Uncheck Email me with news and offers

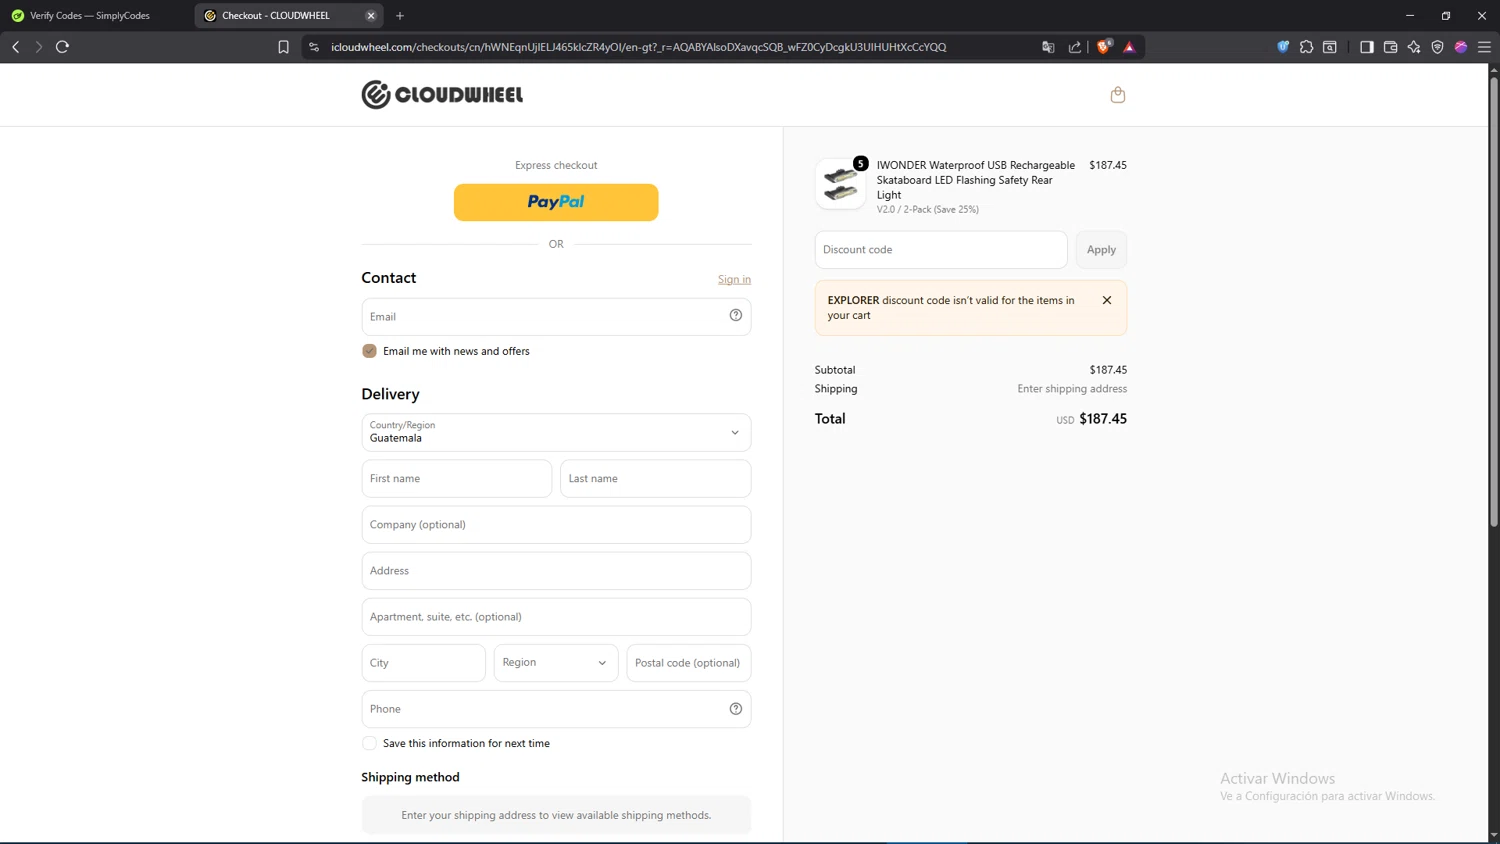[x=369, y=351]
